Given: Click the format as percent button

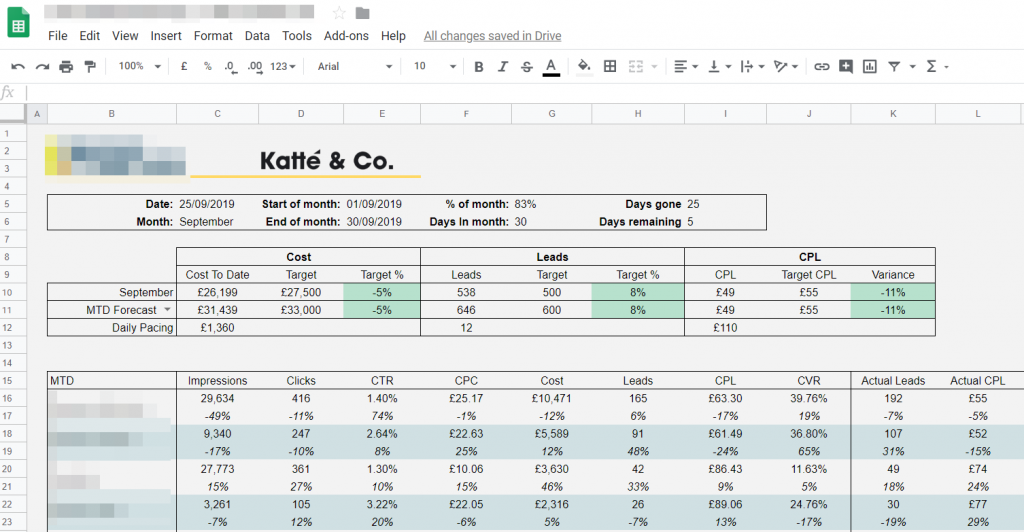Looking at the screenshot, I should coord(208,67).
